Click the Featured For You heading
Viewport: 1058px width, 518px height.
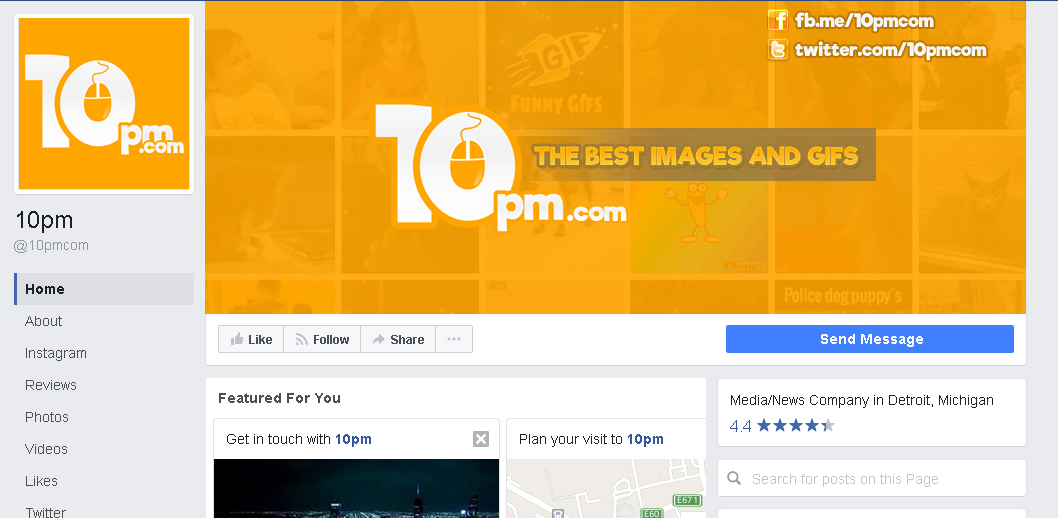pyautogui.click(x=279, y=398)
